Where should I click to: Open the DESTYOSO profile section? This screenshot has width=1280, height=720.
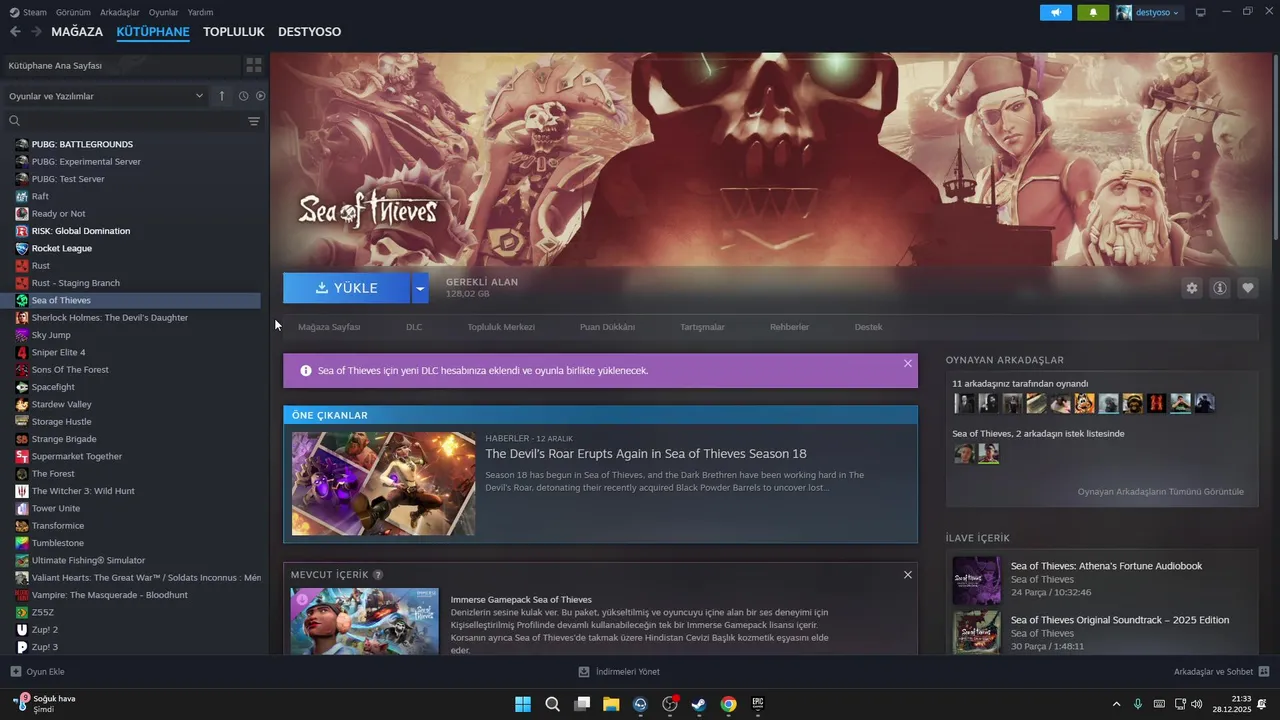309,32
